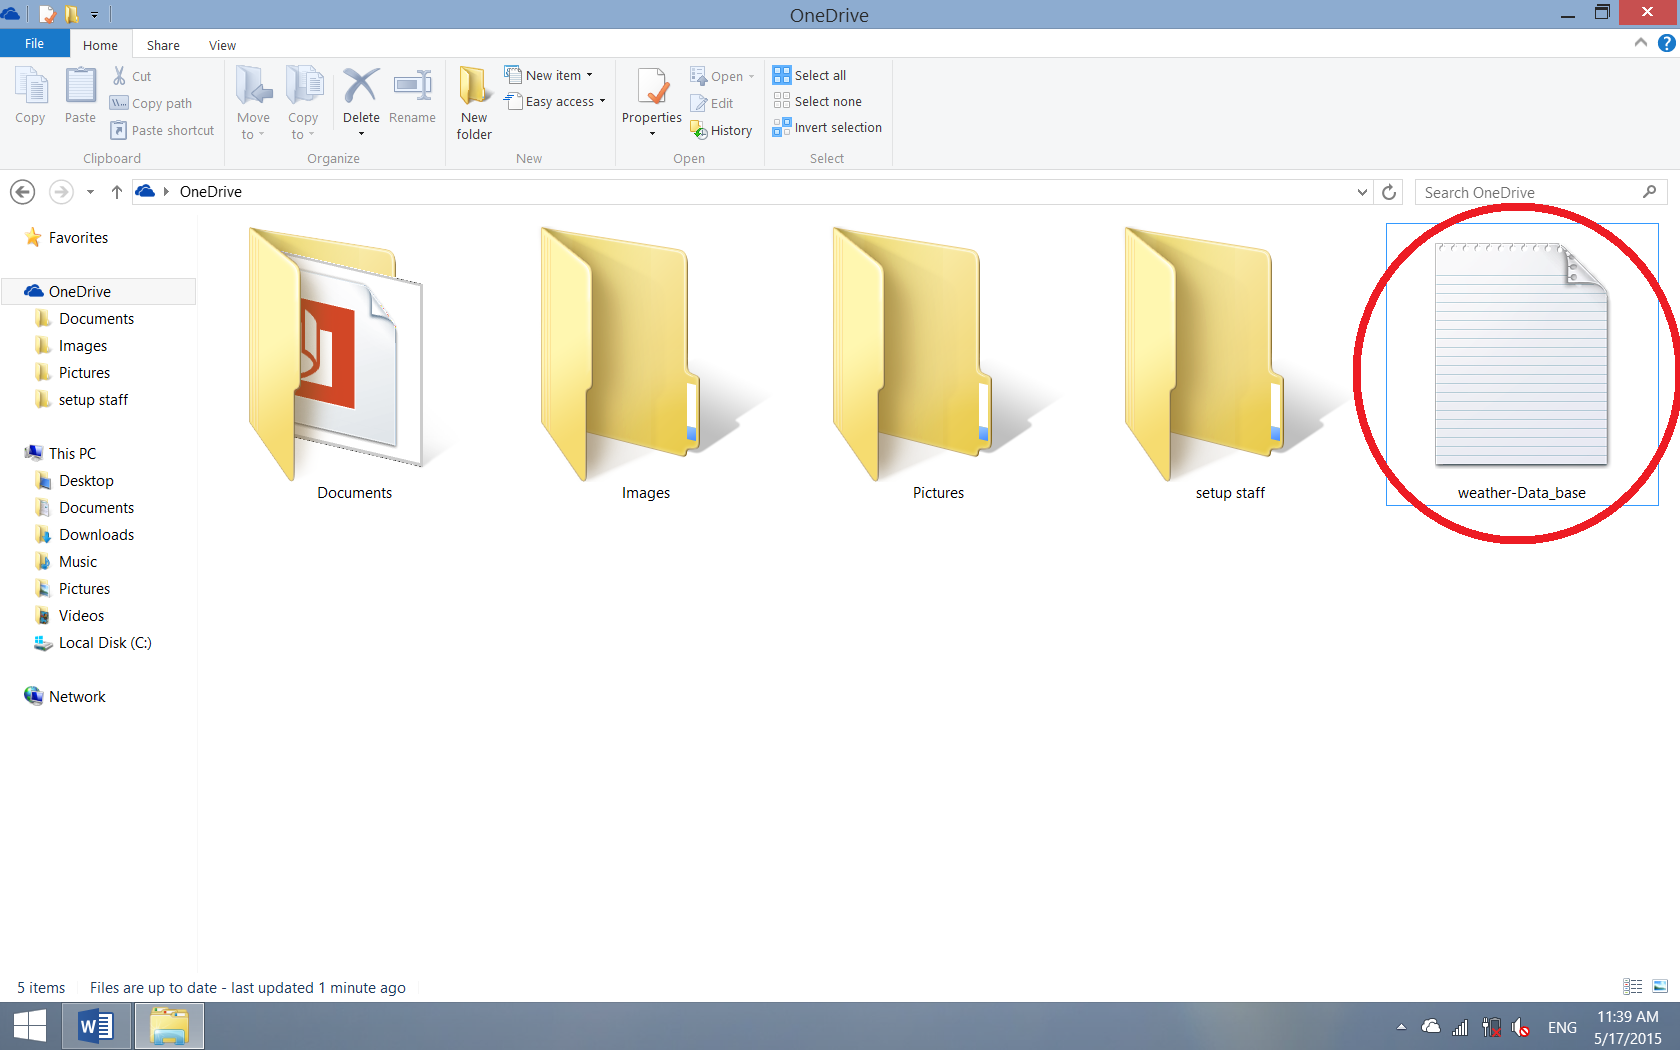
Task: Open Music in the navigation pane
Action: pyautogui.click(x=65, y=562)
